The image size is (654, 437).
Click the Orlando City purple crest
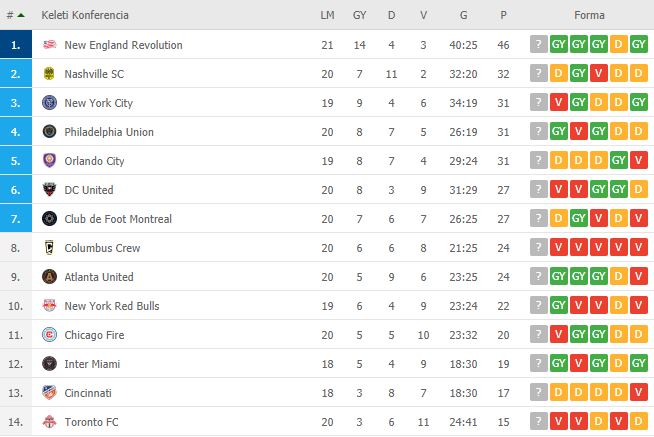(50, 160)
